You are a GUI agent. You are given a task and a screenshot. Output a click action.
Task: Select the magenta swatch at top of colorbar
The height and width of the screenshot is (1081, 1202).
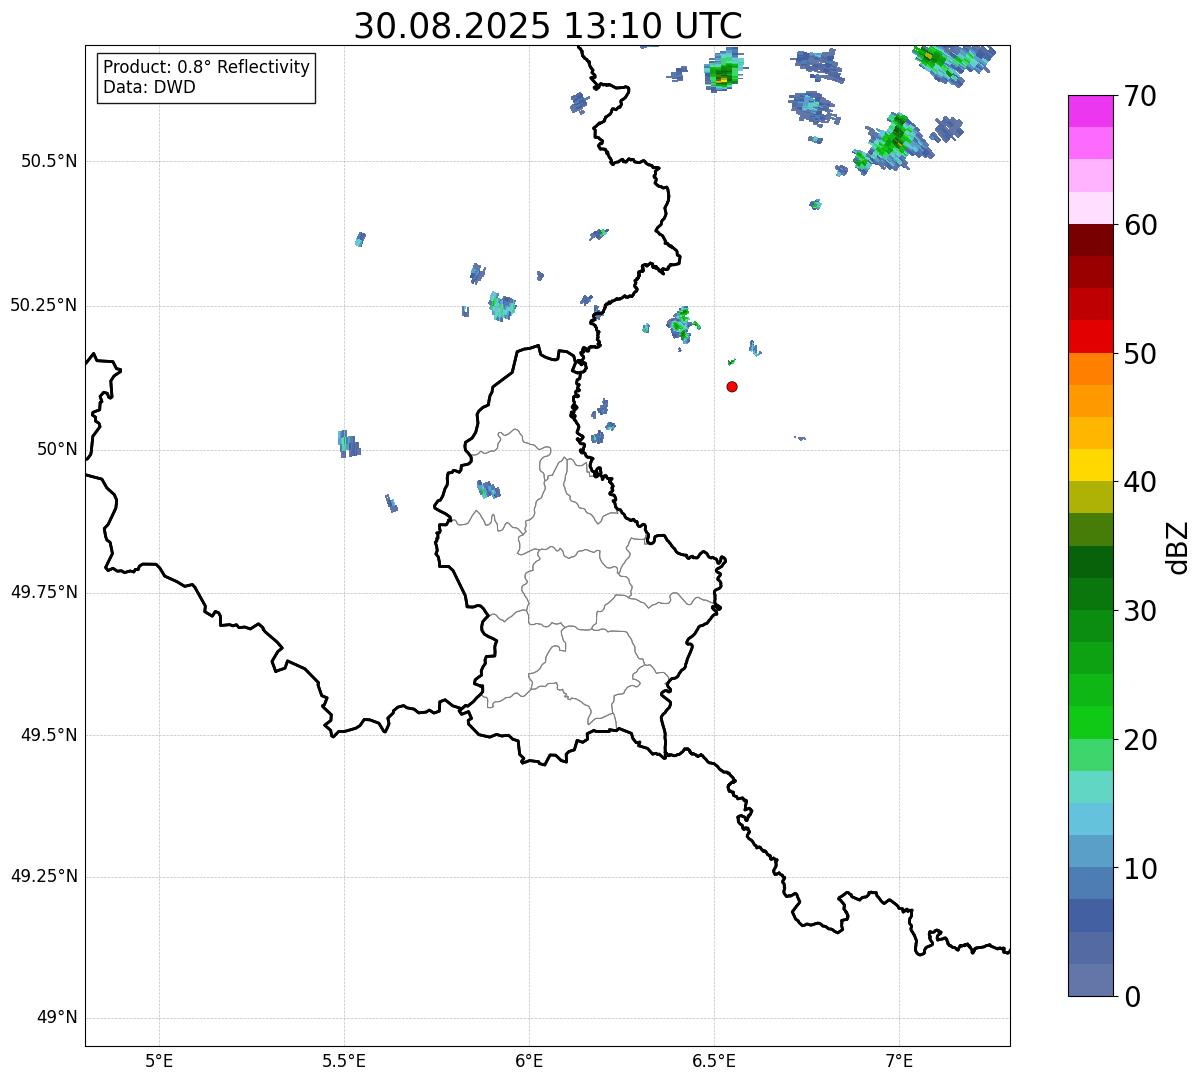pyautogui.click(x=1090, y=111)
